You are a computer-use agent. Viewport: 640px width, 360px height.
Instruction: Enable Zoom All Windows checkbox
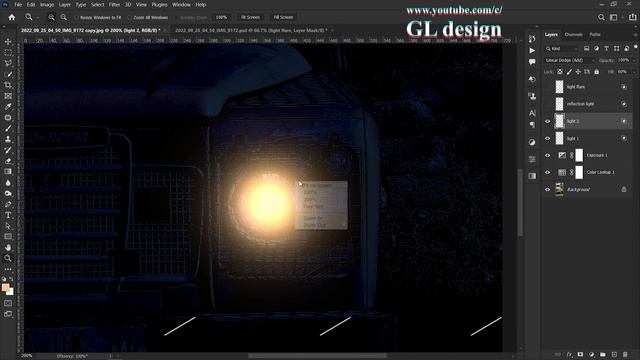click(x=129, y=18)
